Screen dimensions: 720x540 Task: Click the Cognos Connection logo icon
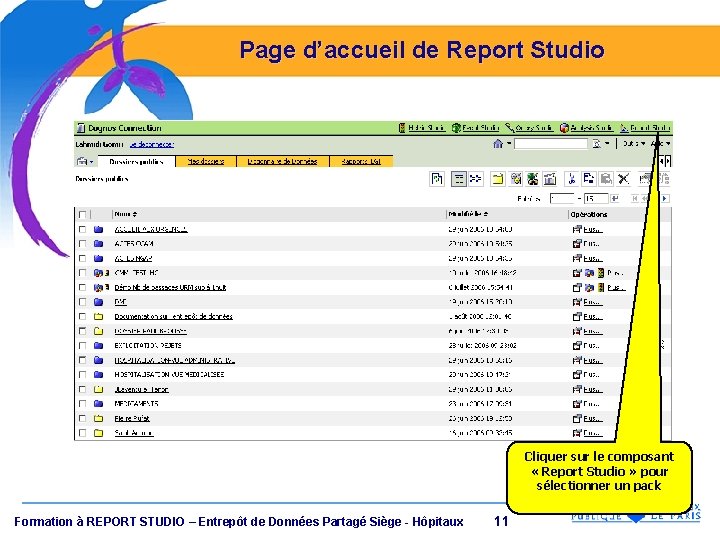(81, 128)
